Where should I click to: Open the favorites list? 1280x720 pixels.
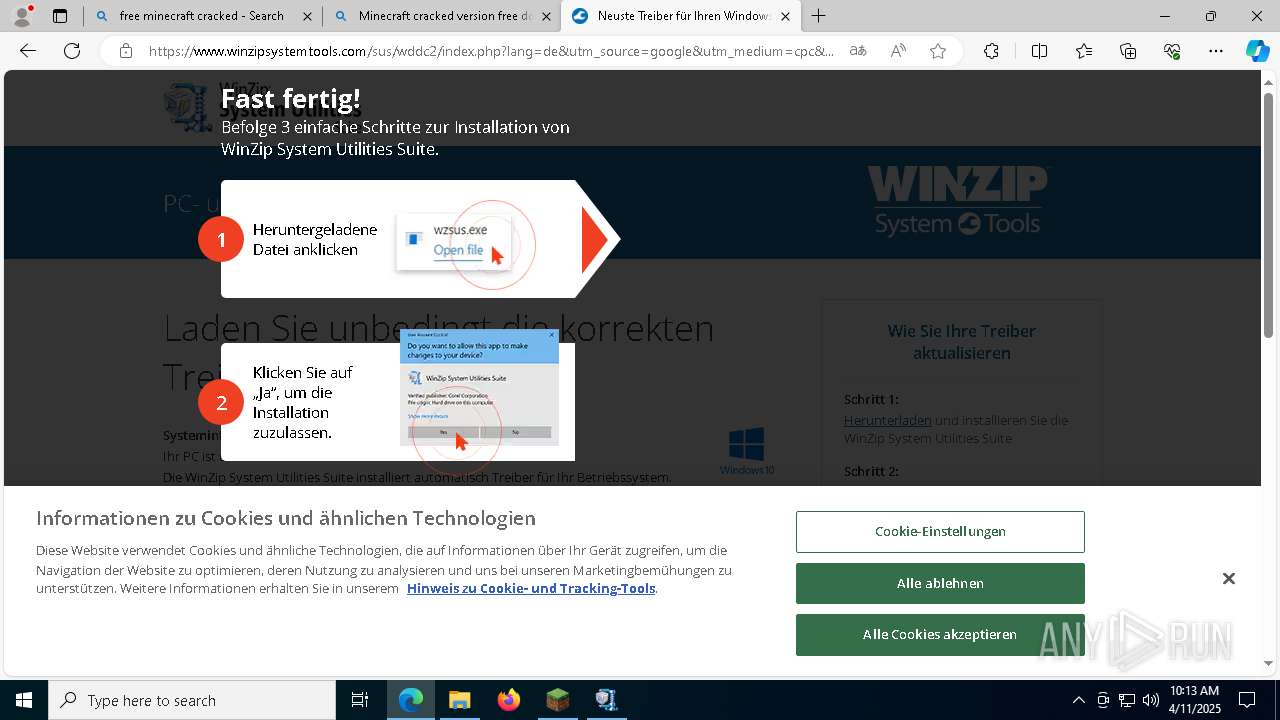coord(1084,51)
